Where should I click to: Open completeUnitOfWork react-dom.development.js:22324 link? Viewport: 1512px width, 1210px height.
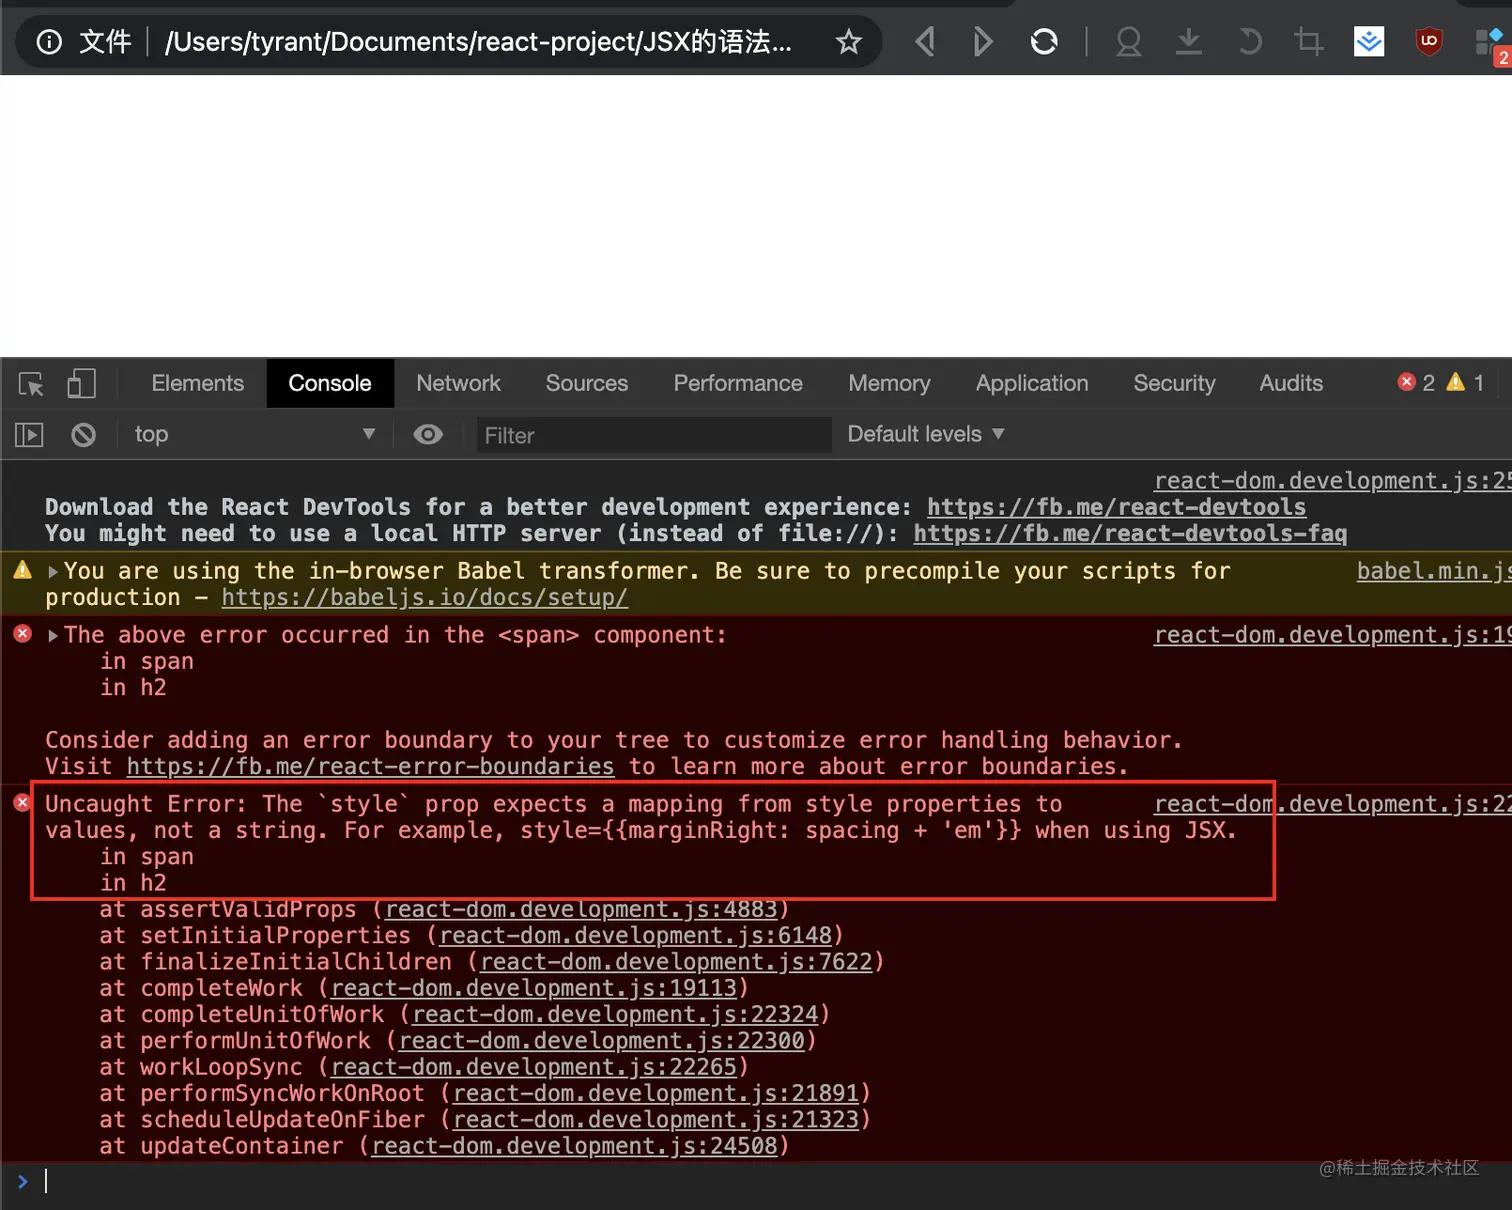coord(615,1015)
